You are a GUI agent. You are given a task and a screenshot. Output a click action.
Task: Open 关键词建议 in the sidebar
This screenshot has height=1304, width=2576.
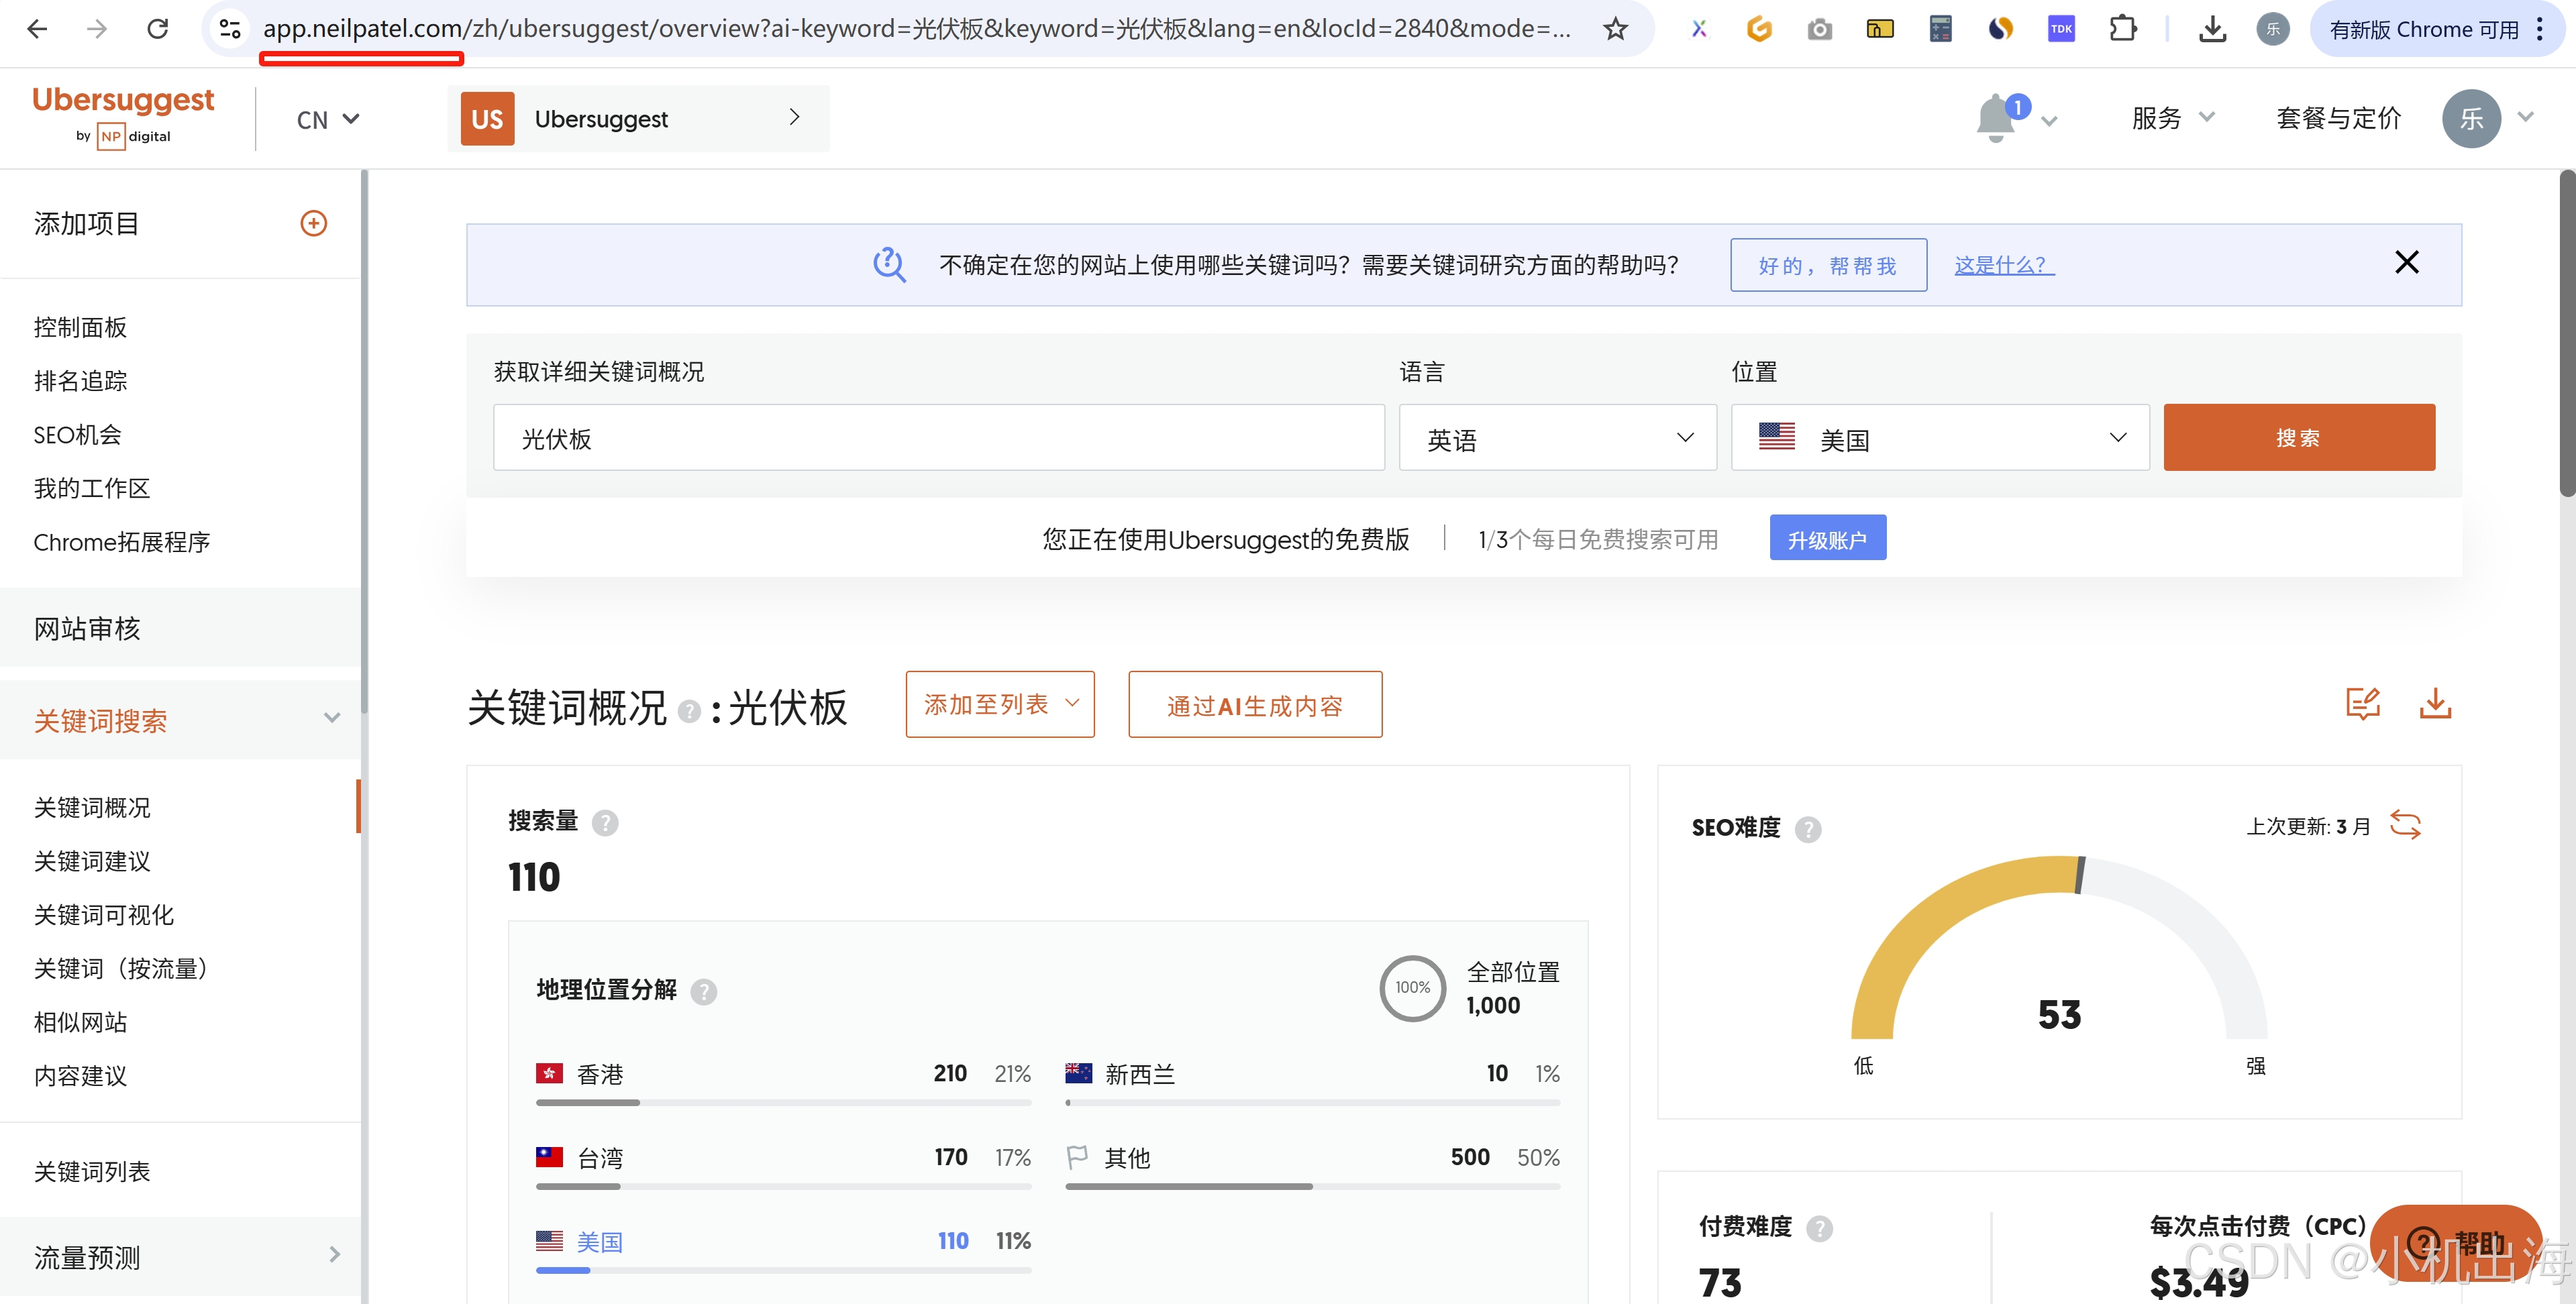click(92, 861)
